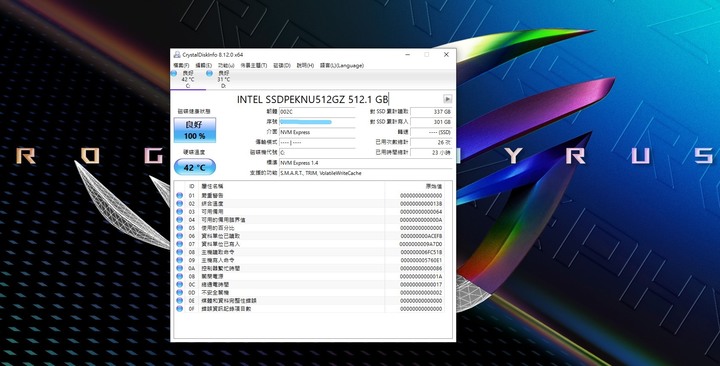Click total host reads value 337 GB
The image size is (720, 366).
pyautogui.click(x=431, y=112)
